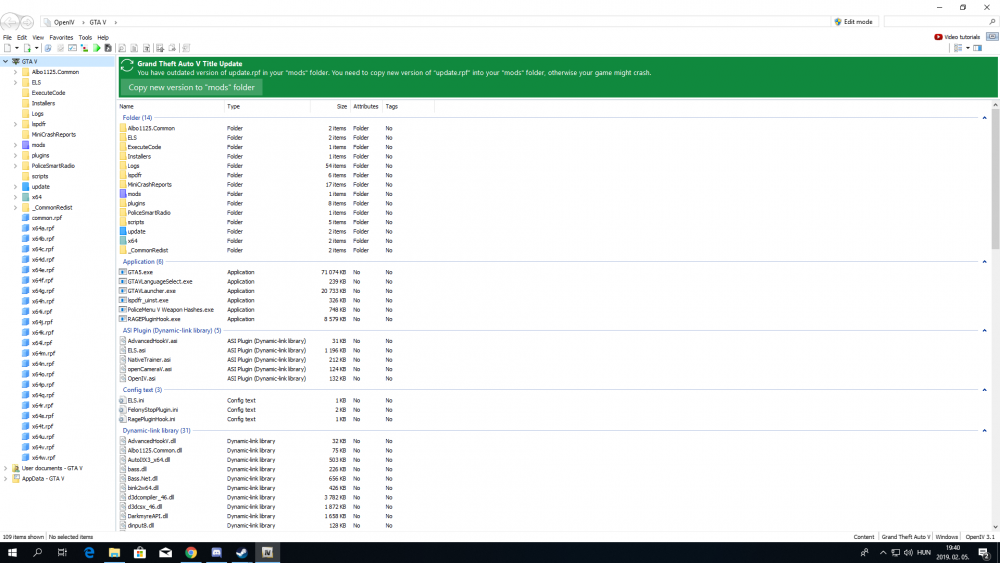Click the GTA5.exe file icon
Image resolution: width=1000 pixels, height=563 pixels.
tap(123, 272)
